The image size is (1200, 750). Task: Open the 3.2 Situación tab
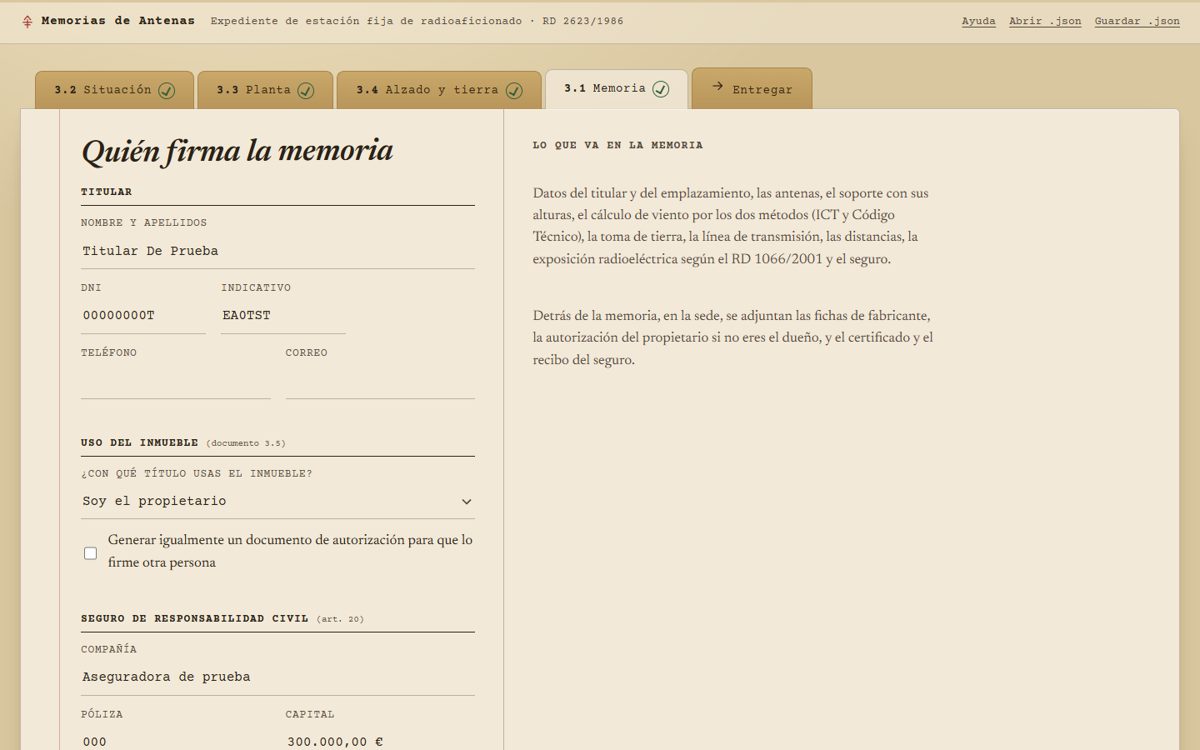pyautogui.click(x=114, y=90)
